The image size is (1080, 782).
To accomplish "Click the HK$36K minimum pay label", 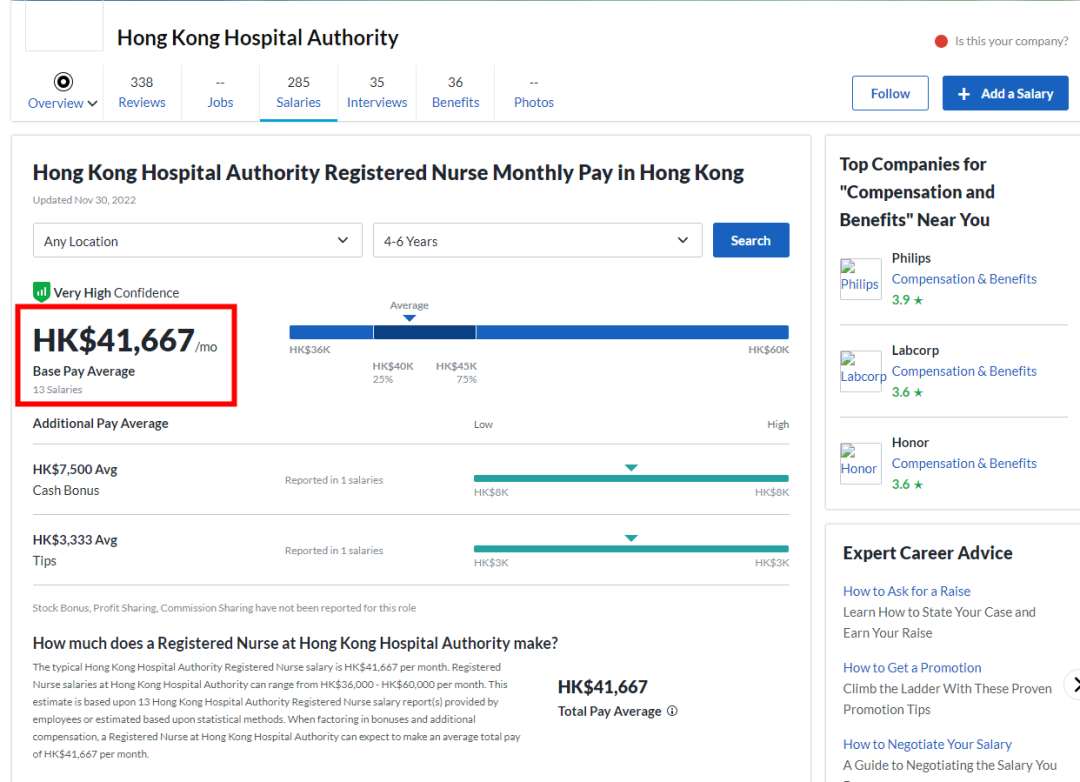I will [310, 350].
